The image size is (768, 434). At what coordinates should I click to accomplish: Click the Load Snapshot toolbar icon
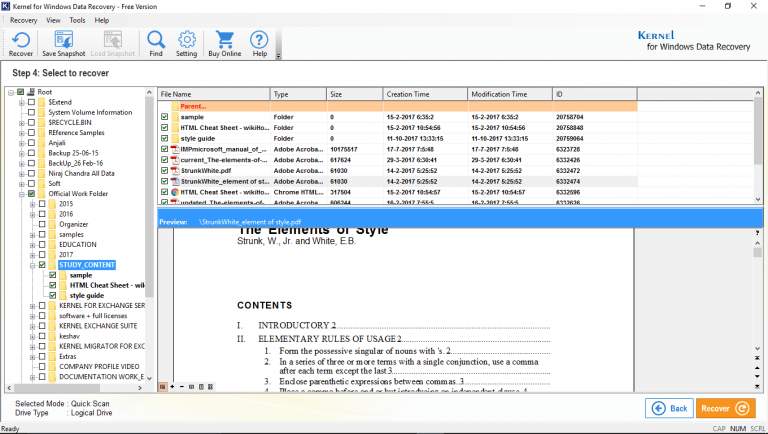click(x=113, y=40)
